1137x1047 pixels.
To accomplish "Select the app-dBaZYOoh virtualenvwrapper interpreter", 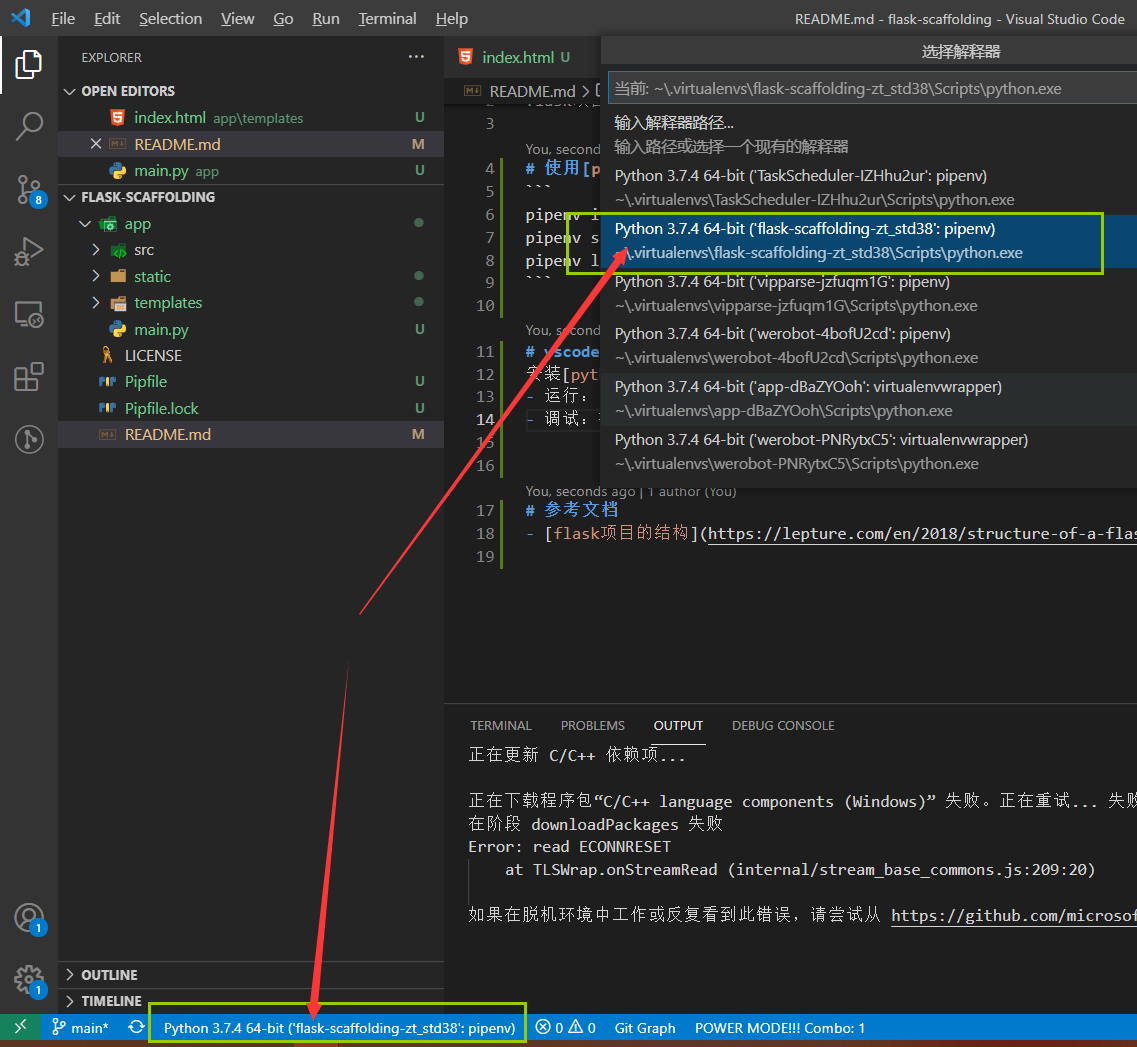I will 869,398.
